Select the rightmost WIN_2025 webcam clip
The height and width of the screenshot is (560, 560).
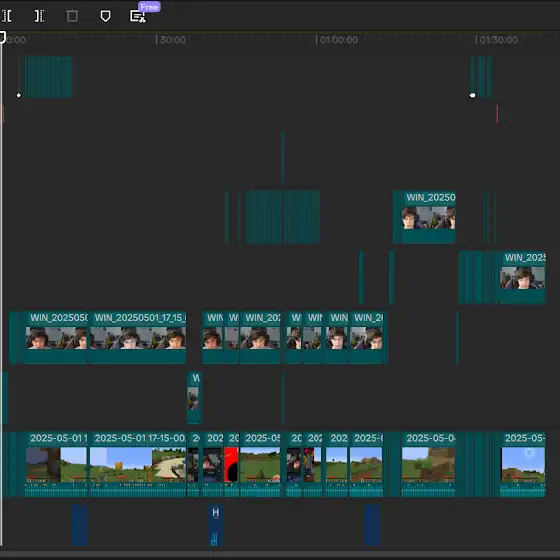pyautogui.click(x=522, y=278)
